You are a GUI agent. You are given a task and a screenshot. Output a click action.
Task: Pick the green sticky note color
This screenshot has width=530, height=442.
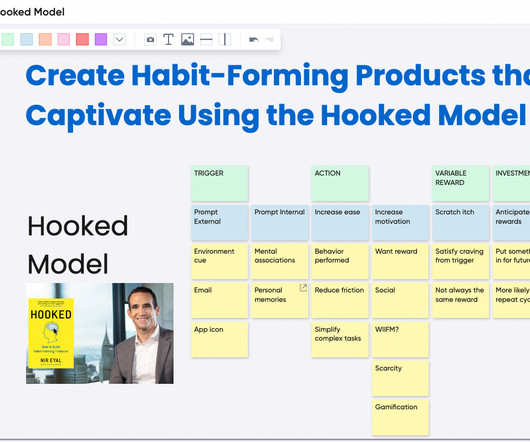(7, 39)
